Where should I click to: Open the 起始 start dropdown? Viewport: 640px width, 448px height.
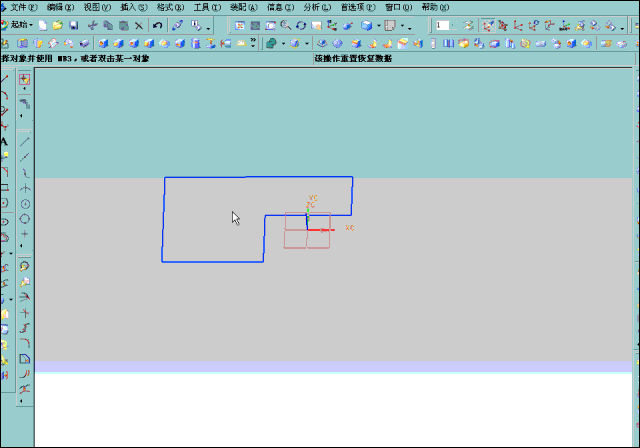(17, 25)
